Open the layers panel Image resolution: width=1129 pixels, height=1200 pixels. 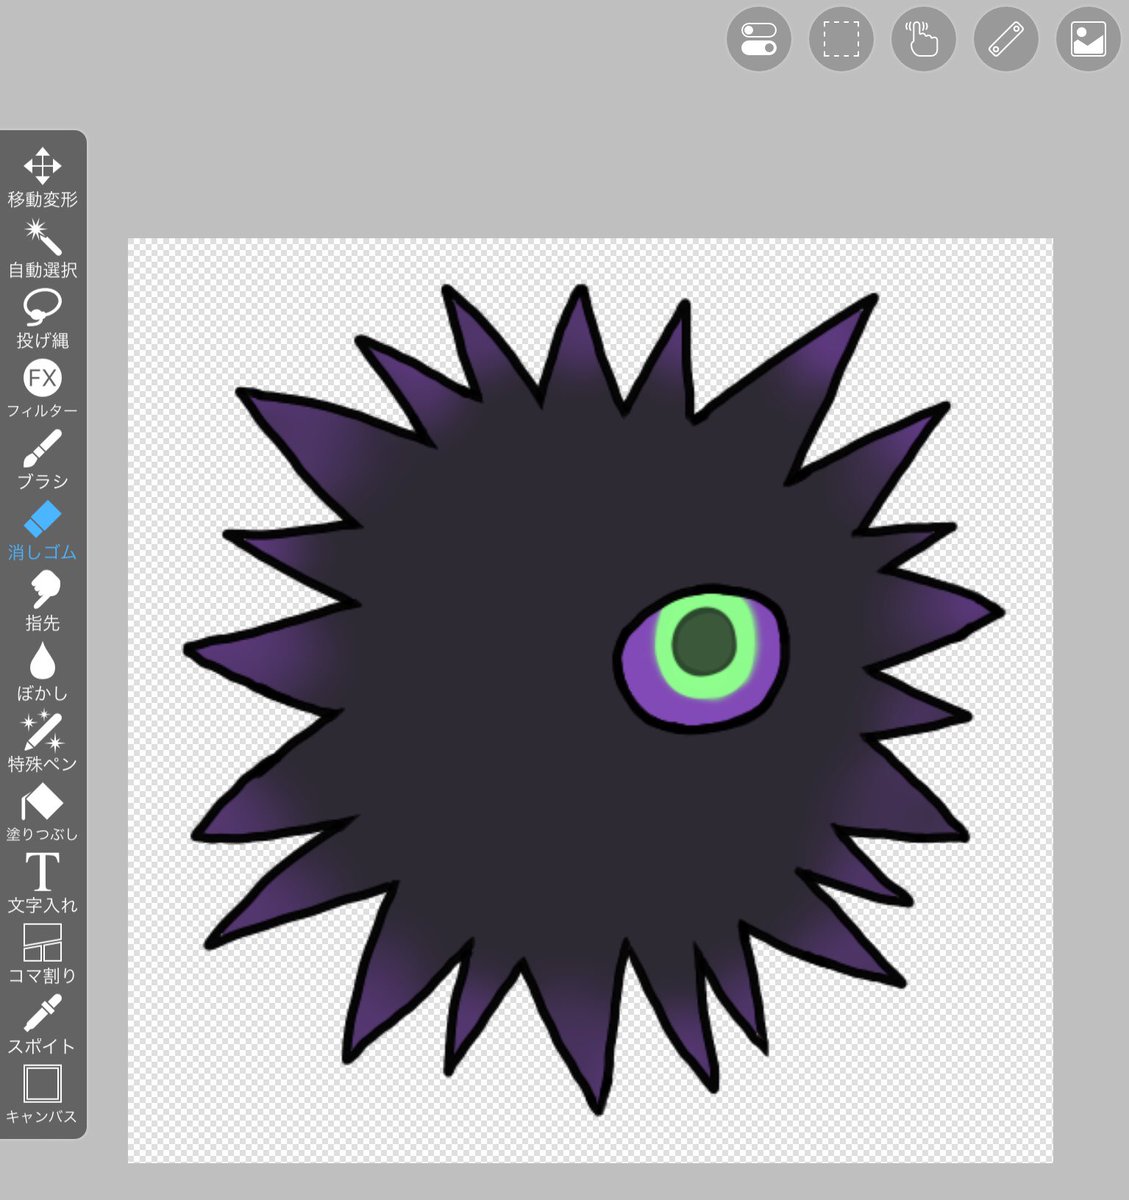pyautogui.click(x=1087, y=40)
